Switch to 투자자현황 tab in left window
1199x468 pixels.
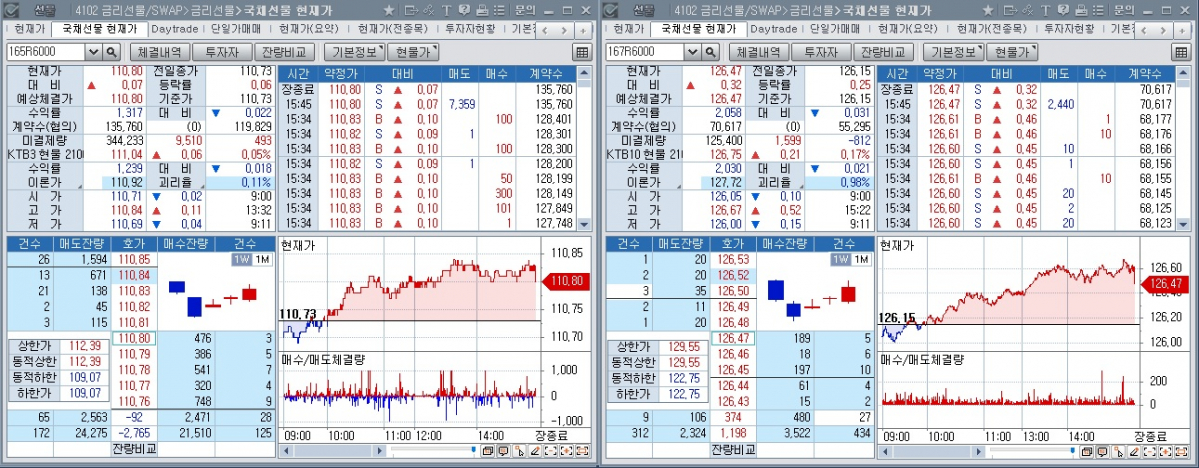[470, 29]
